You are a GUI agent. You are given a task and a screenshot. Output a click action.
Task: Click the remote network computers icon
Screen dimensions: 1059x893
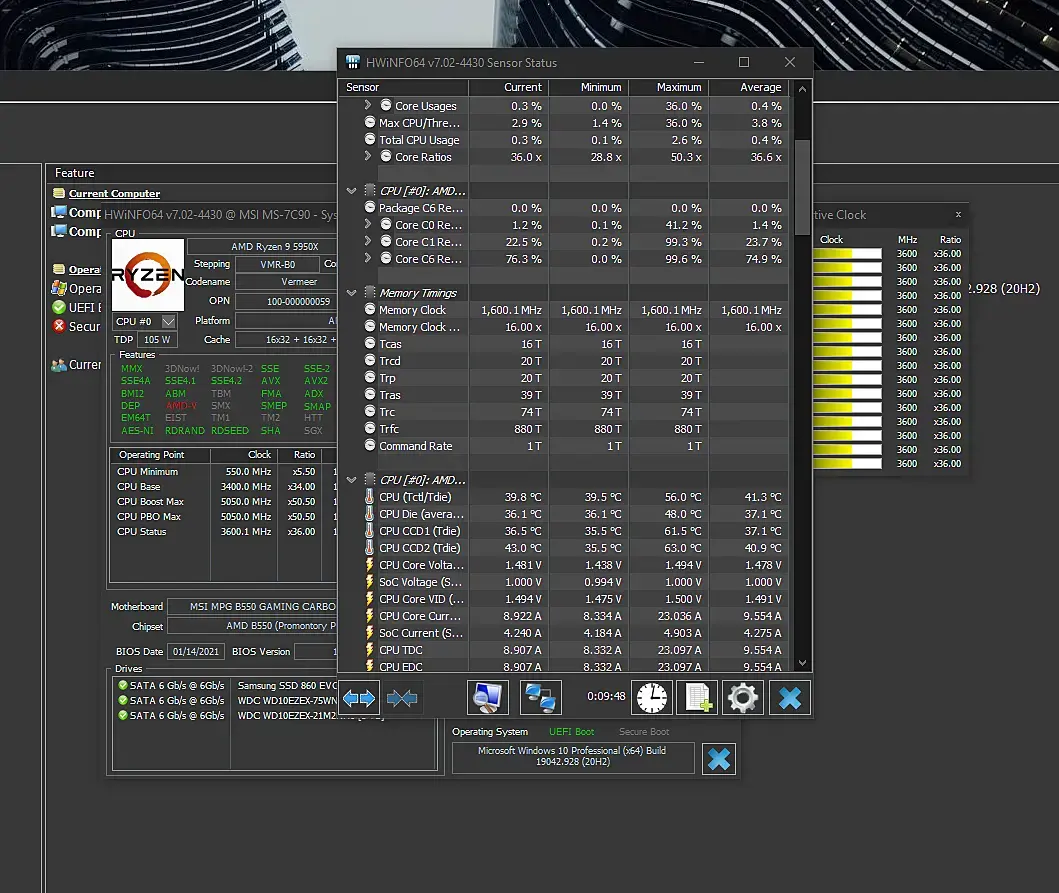[541, 697]
